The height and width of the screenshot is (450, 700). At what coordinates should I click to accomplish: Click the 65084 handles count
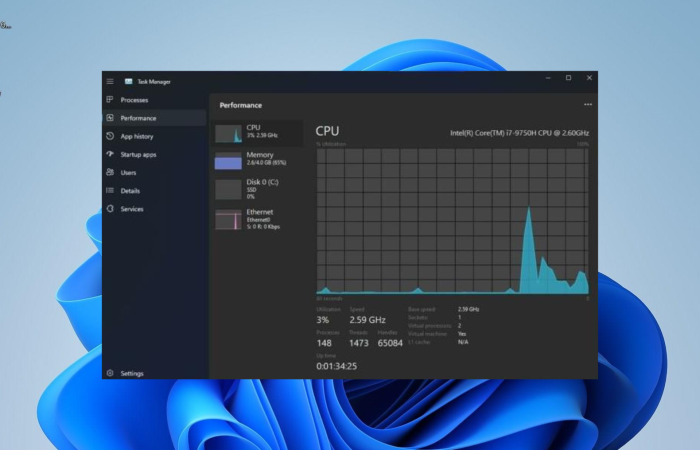[390, 343]
